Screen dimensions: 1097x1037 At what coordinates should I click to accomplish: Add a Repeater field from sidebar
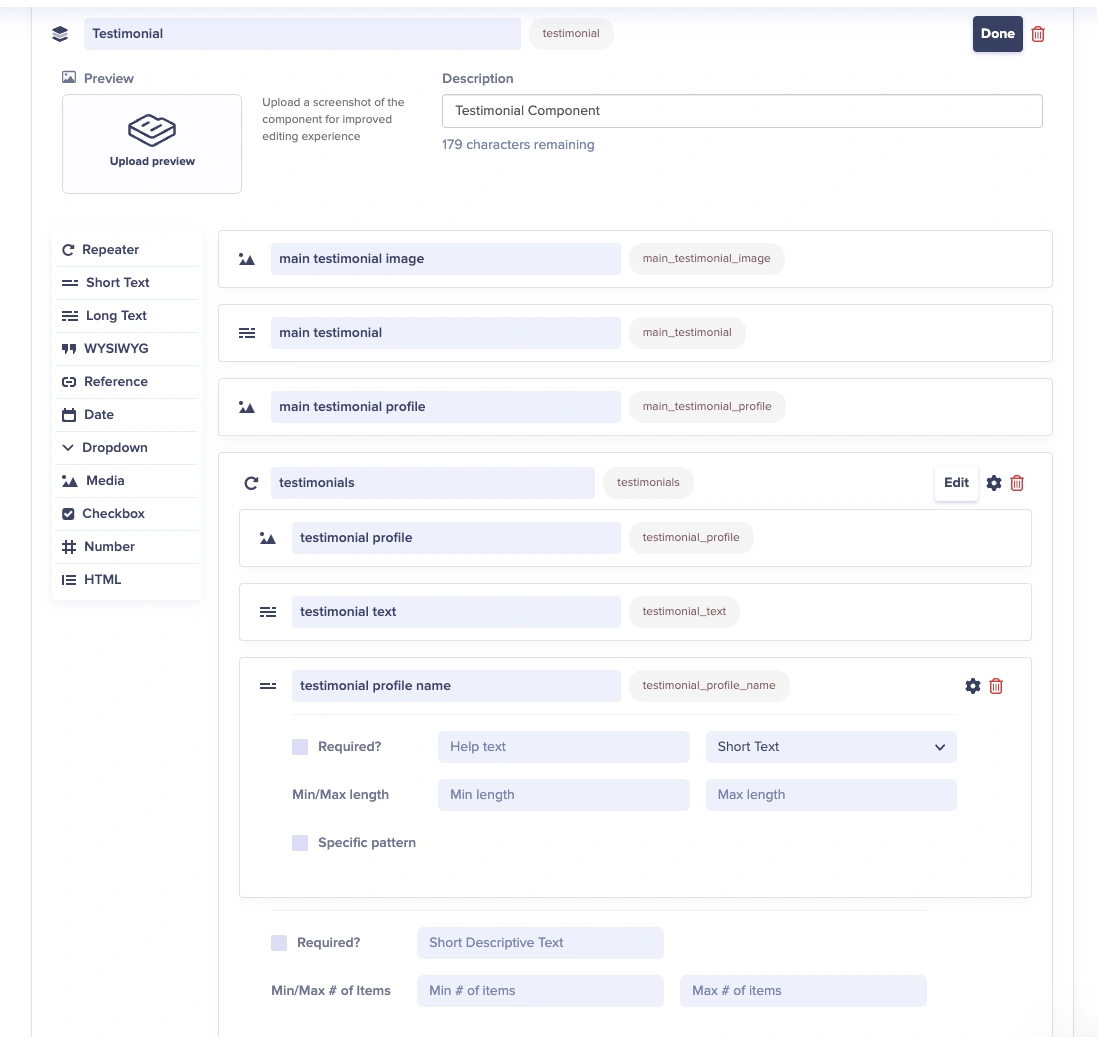coord(110,250)
